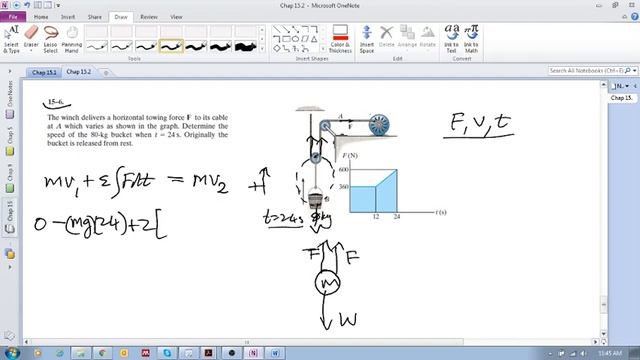
Task: Select the Select & Type tool
Action: [x=11, y=39]
